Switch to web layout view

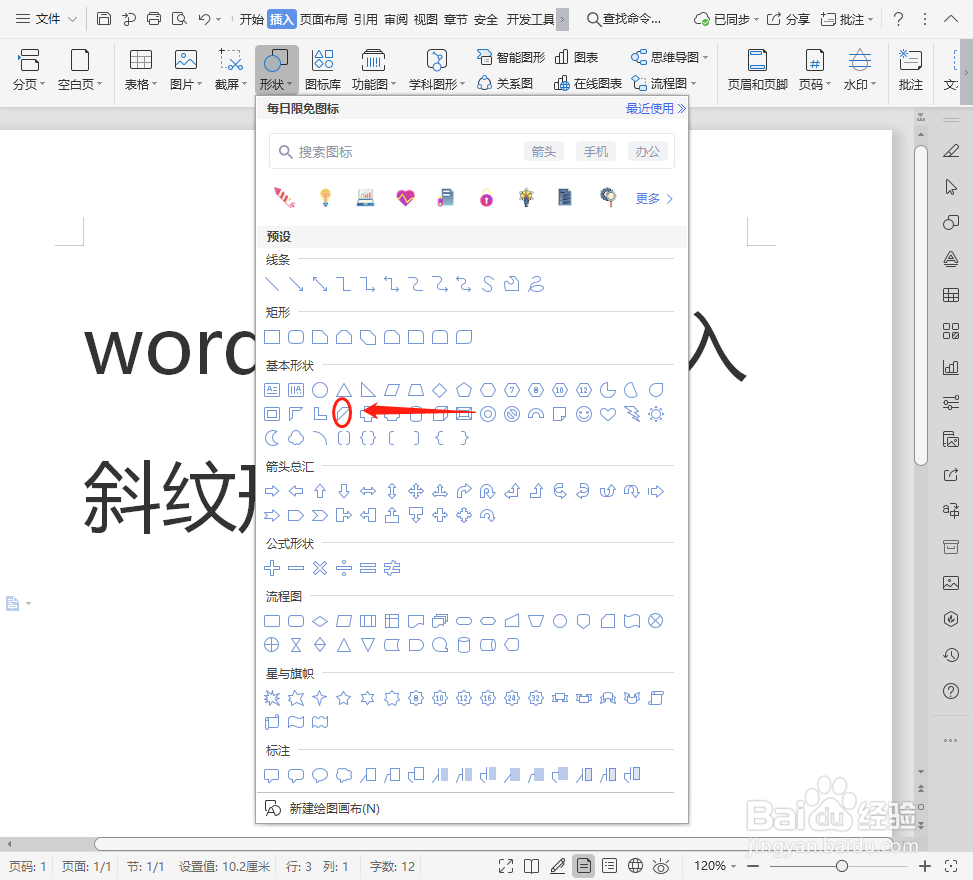click(x=635, y=866)
